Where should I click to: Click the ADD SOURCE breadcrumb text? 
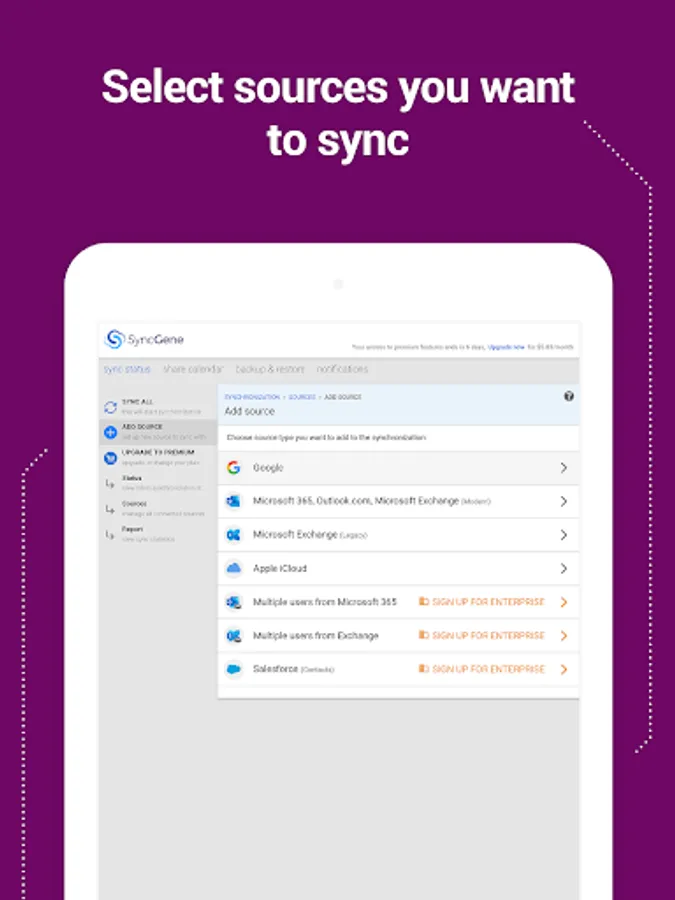(343, 397)
